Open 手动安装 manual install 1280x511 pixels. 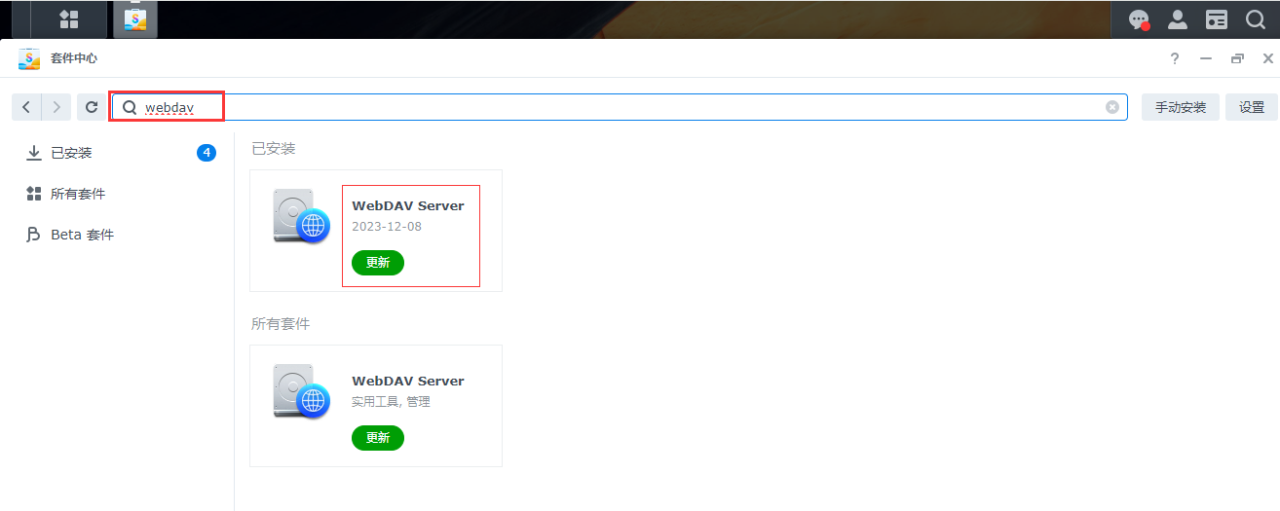[1180, 107]
